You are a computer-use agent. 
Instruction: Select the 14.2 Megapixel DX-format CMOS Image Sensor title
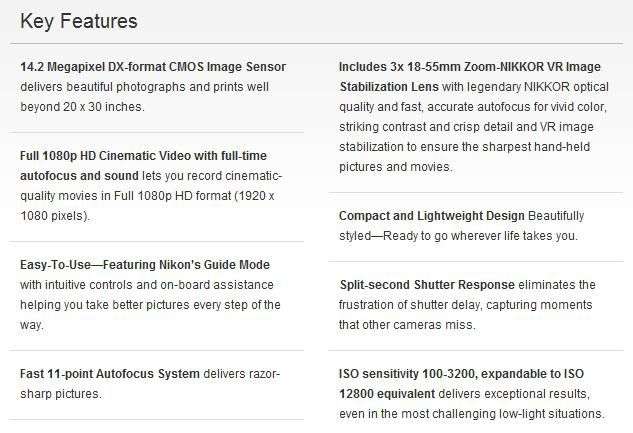(x=153, y=67)
